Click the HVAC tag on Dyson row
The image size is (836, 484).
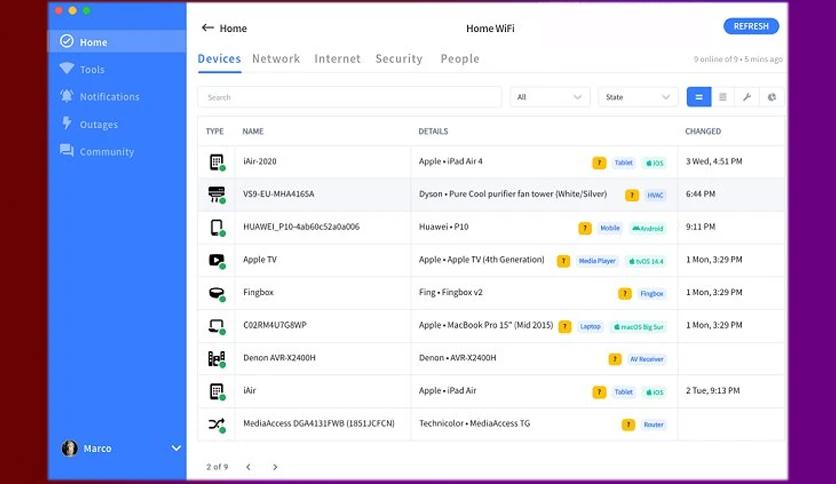point(655,195)
